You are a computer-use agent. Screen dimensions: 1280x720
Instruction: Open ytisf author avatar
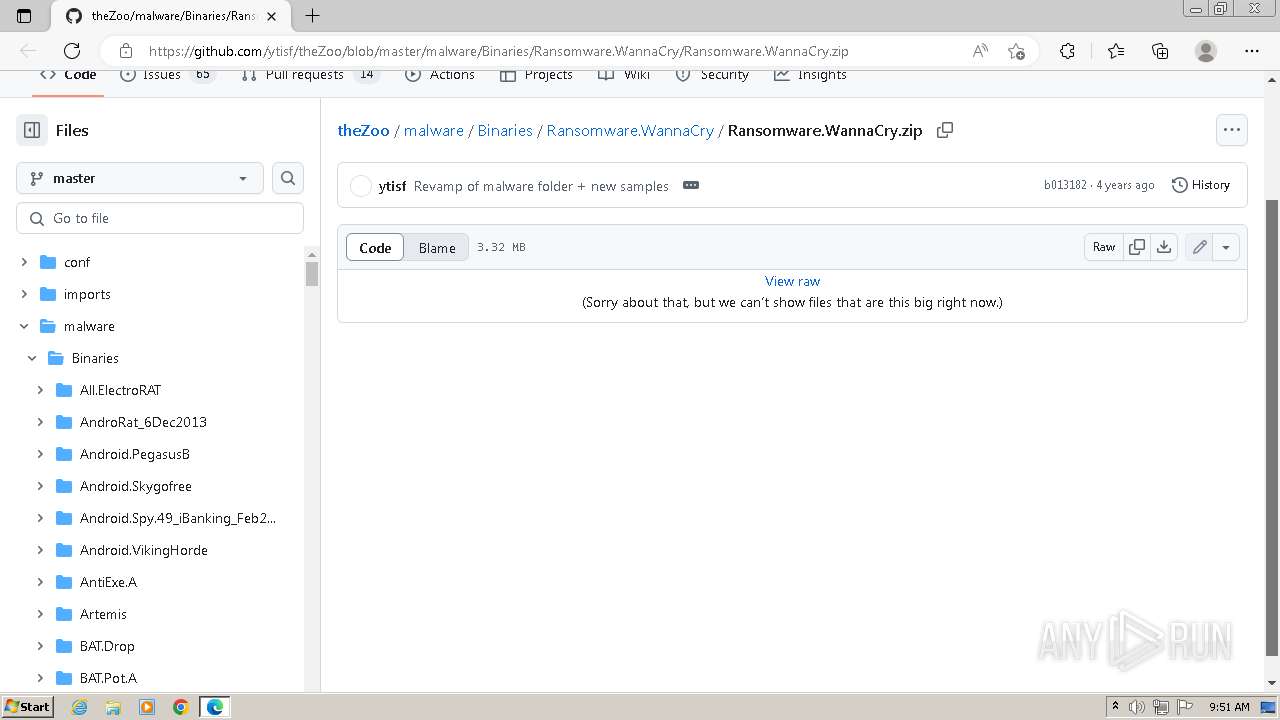[x=361, y=185]
